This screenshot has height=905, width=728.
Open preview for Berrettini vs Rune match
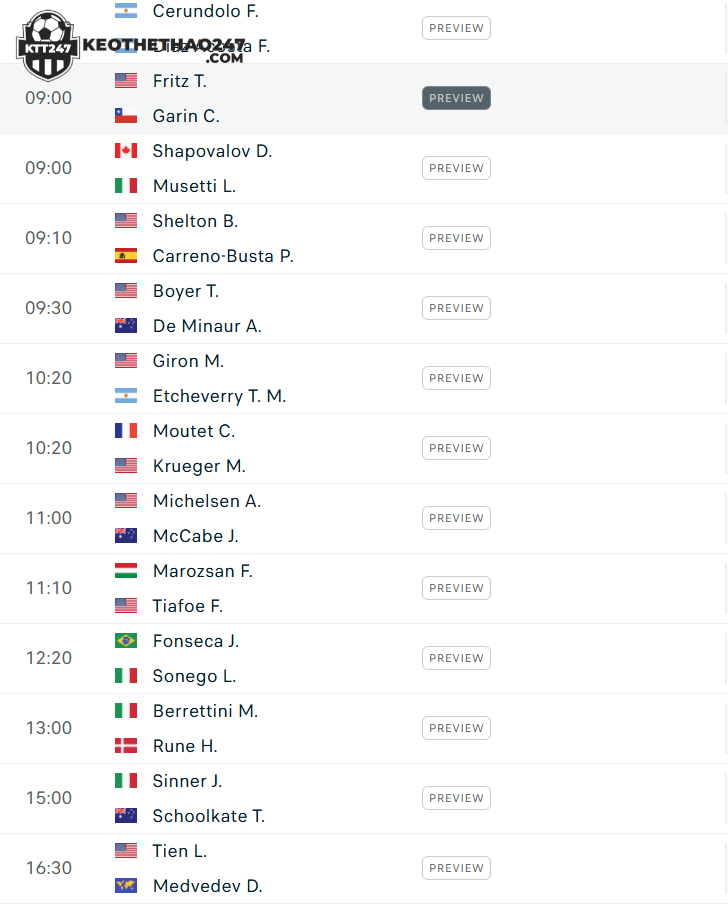tap(456, 728)
